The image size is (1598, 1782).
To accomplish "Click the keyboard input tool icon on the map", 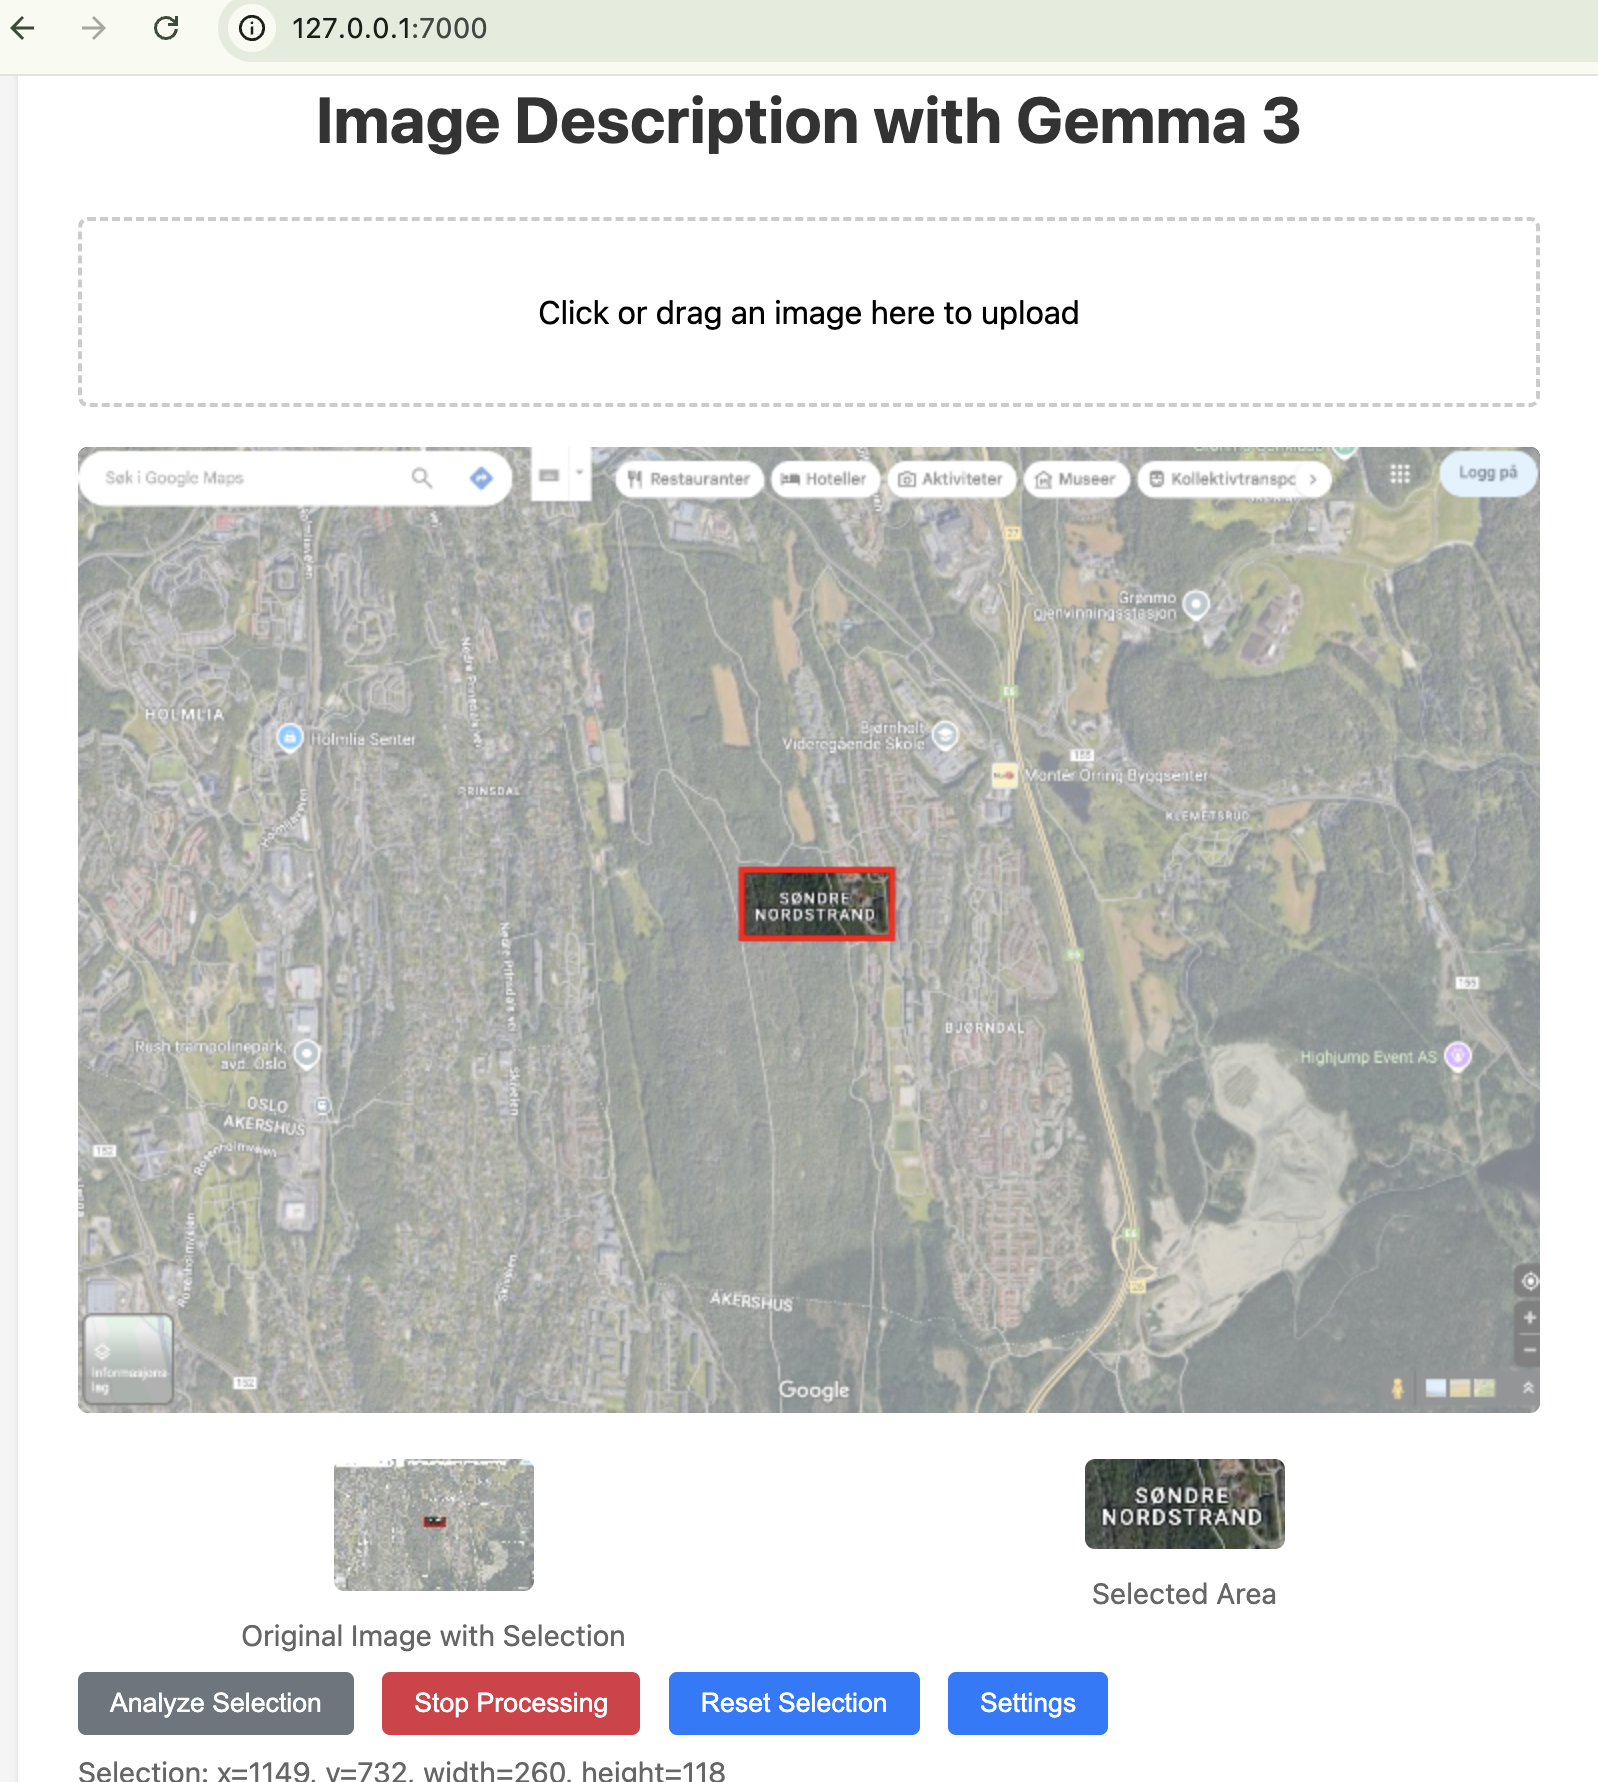I will click(x=549, y=475).
